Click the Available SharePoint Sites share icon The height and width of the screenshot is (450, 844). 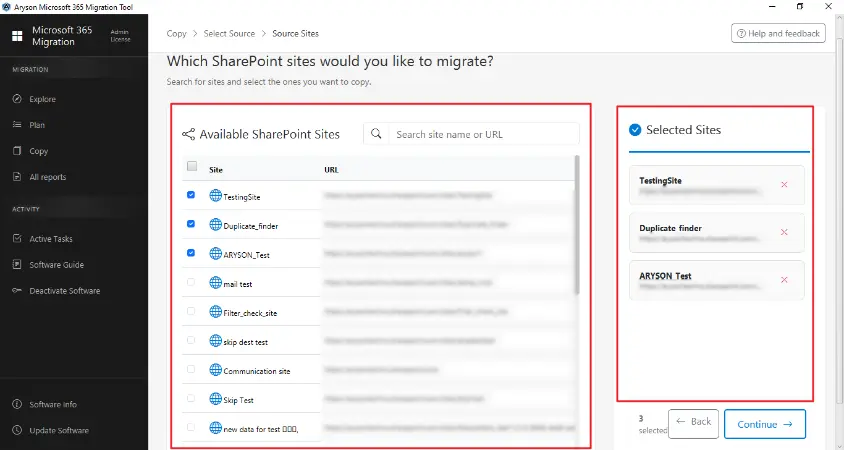pos(188,134)
